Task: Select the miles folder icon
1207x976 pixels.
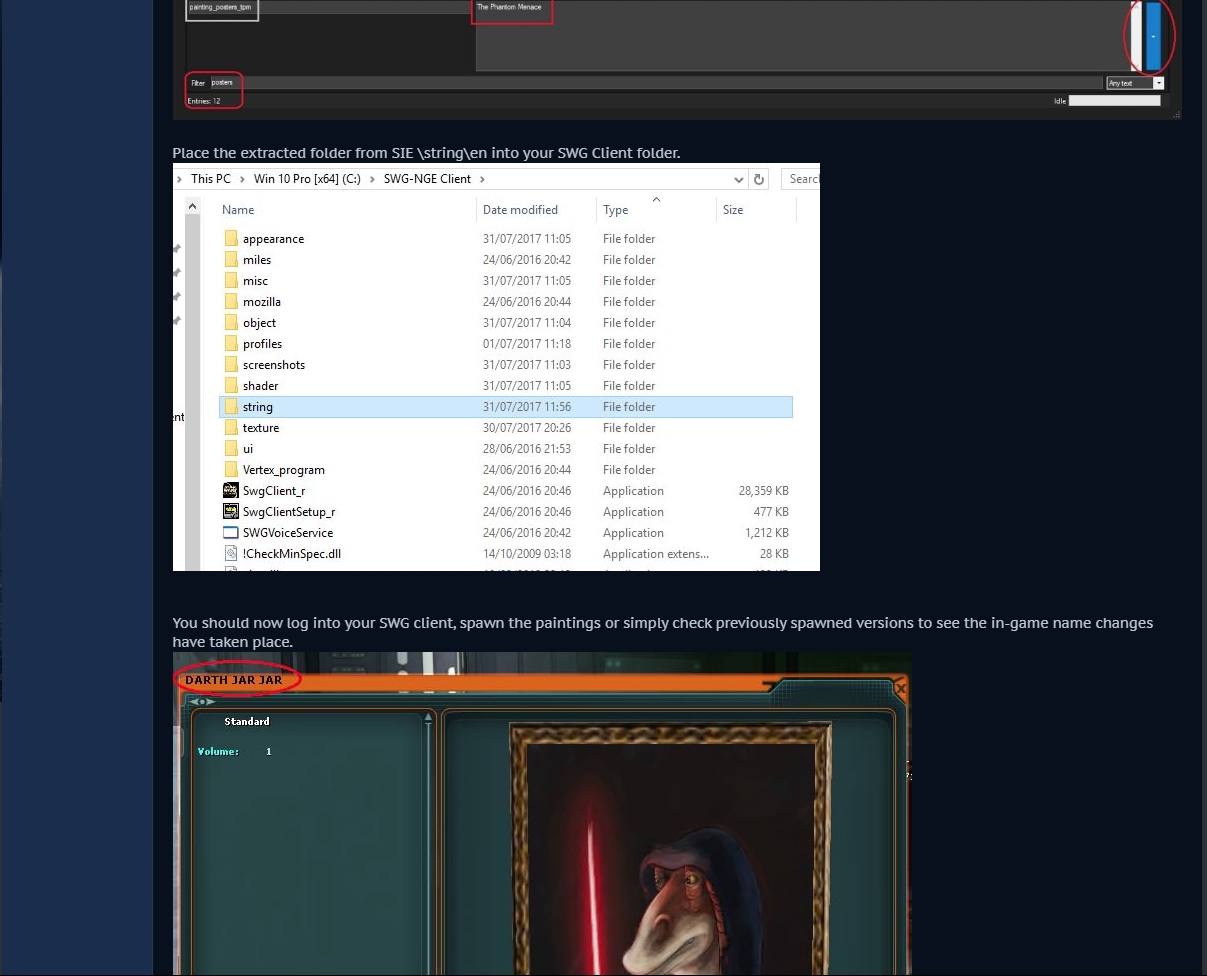Action: pos(231,260)
